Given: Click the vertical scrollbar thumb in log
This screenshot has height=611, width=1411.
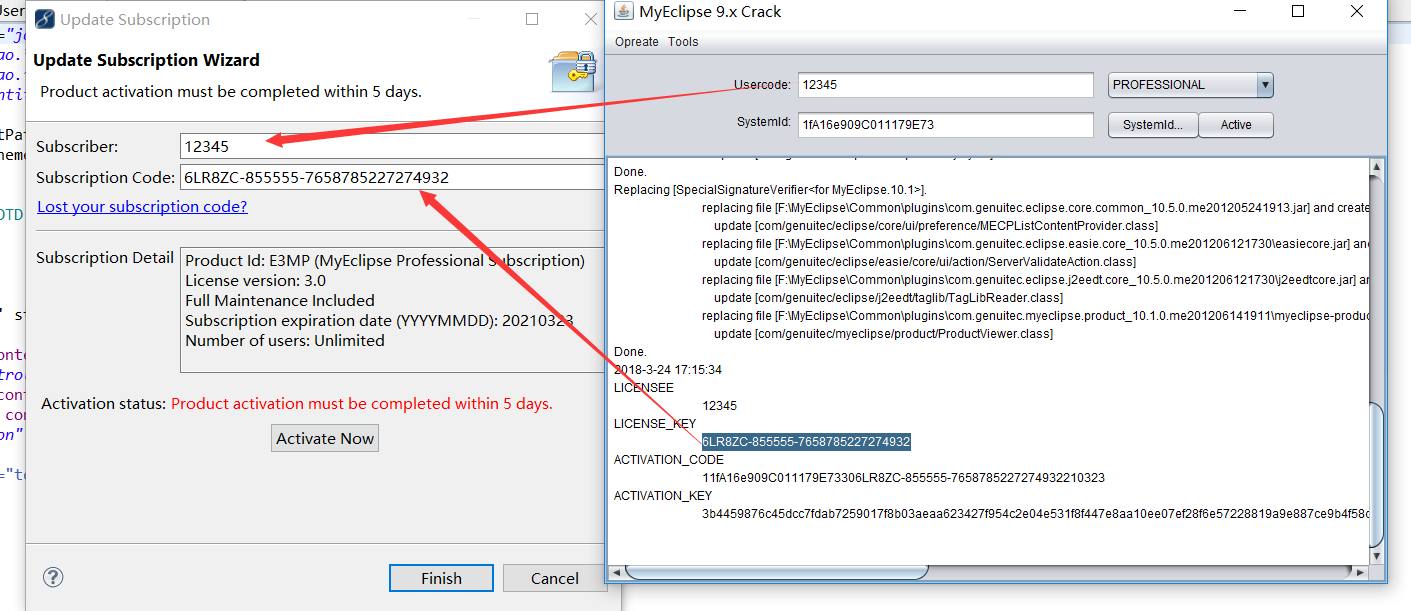Looking at the screenshot, I should [x=1378, y=474].
